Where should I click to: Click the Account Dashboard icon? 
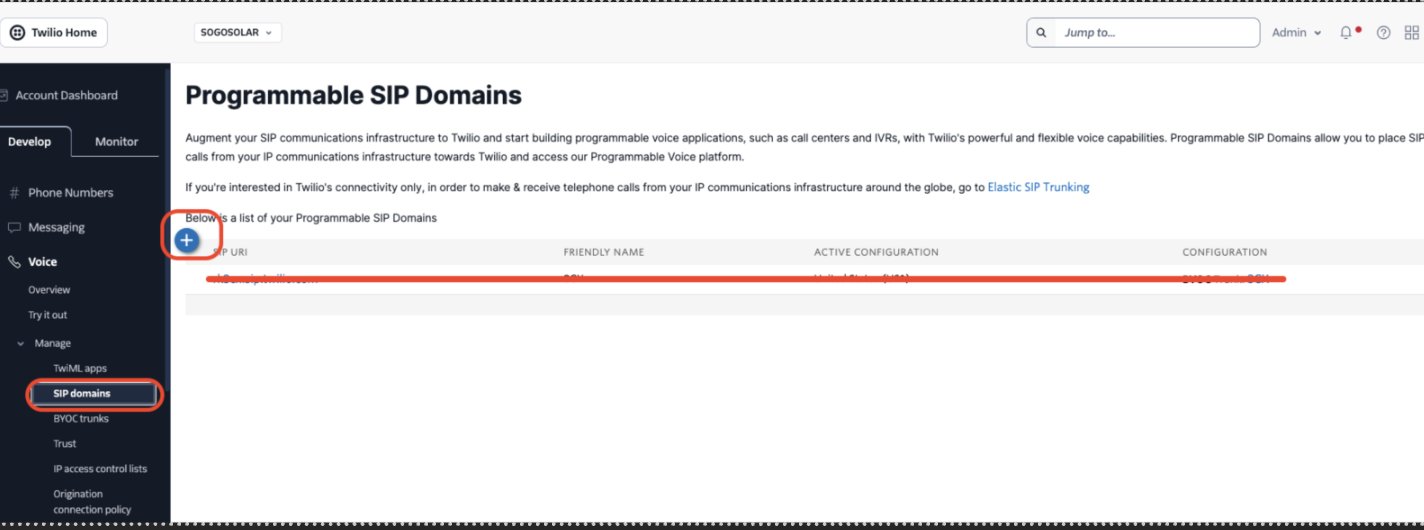point(5,95)
